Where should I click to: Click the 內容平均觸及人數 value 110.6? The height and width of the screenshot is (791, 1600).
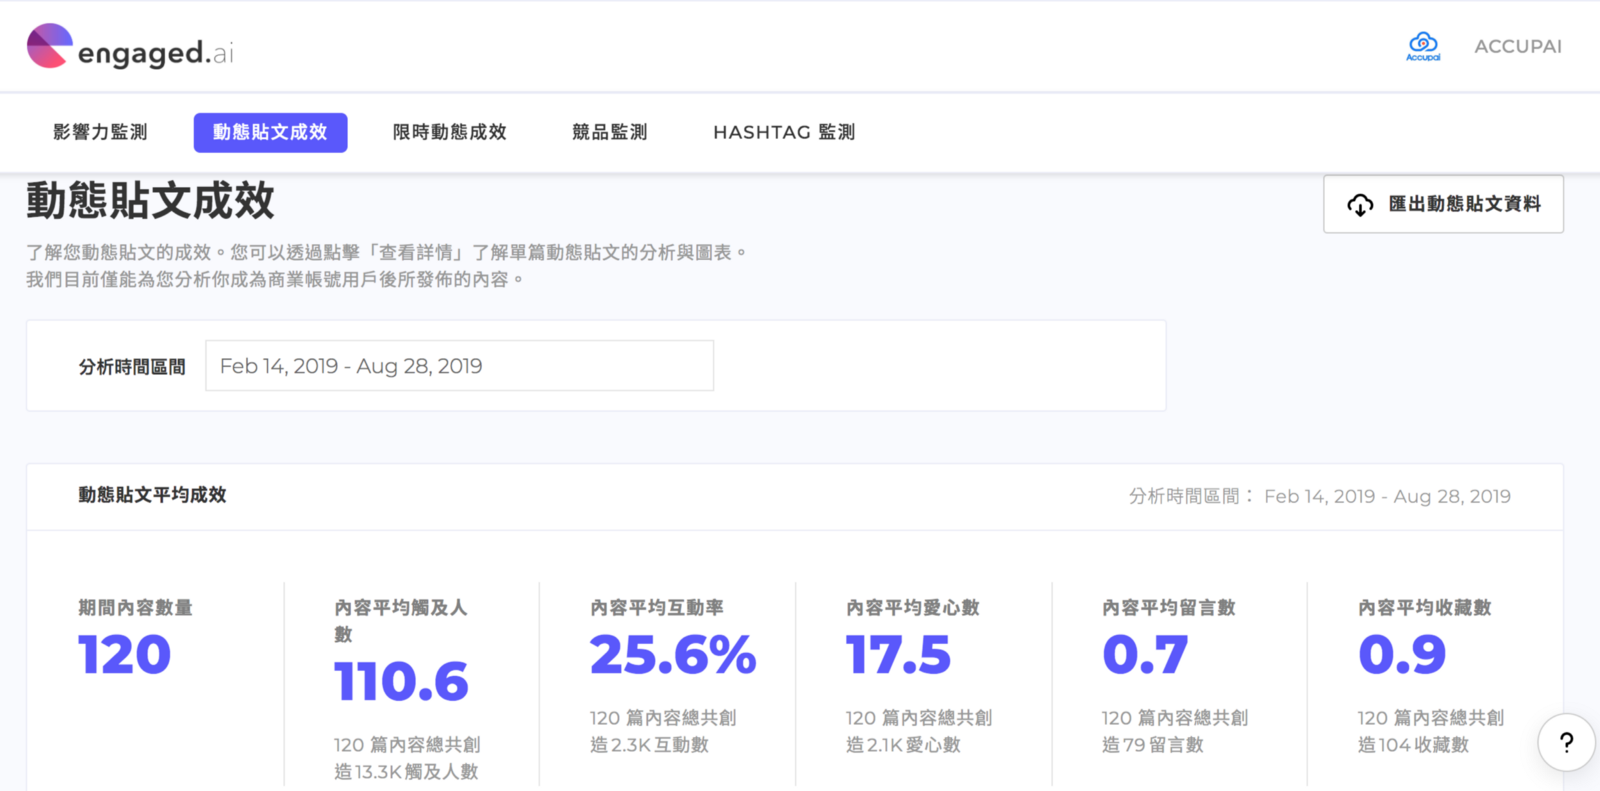pyautogui.click(x=401, y=682)
